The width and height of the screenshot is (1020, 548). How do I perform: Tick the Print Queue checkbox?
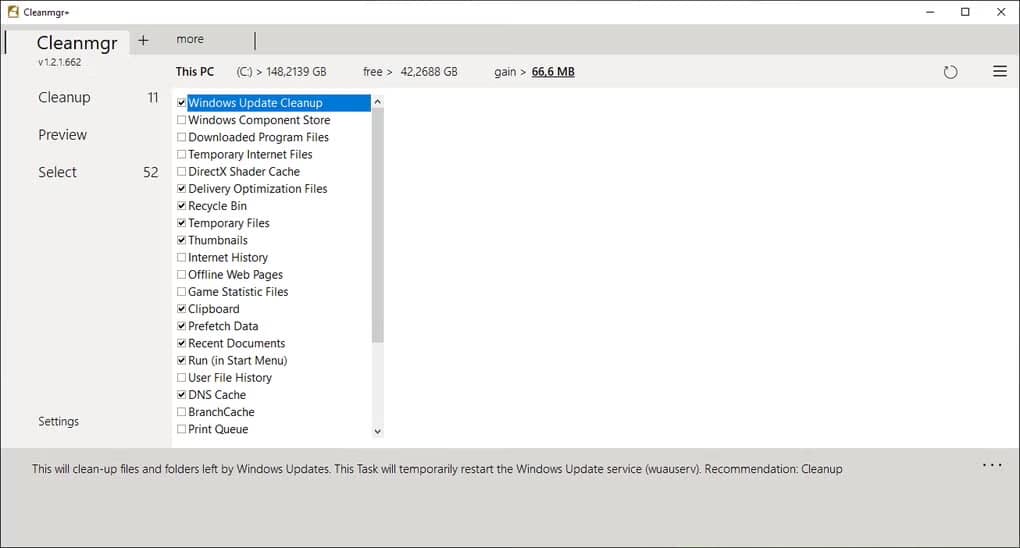181,429
